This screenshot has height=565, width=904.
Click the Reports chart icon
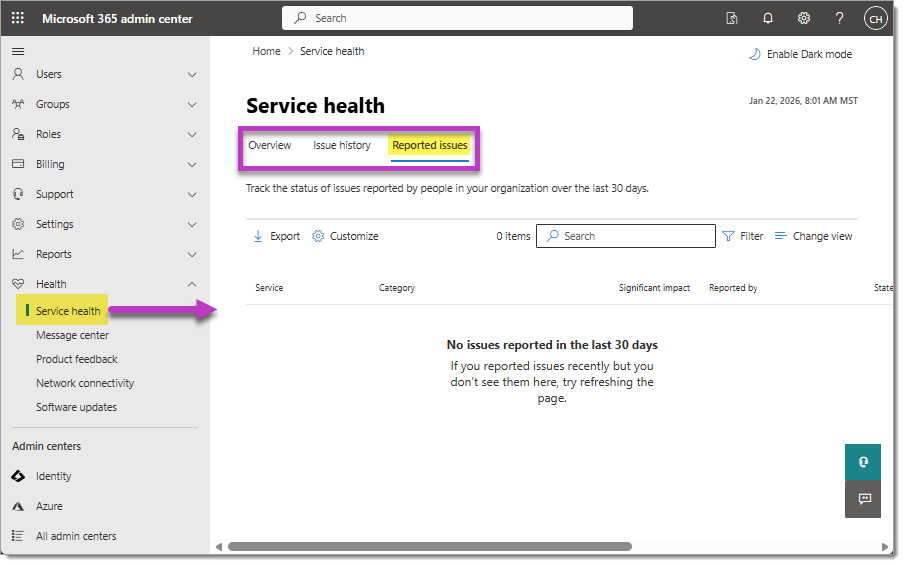[18, 254]
